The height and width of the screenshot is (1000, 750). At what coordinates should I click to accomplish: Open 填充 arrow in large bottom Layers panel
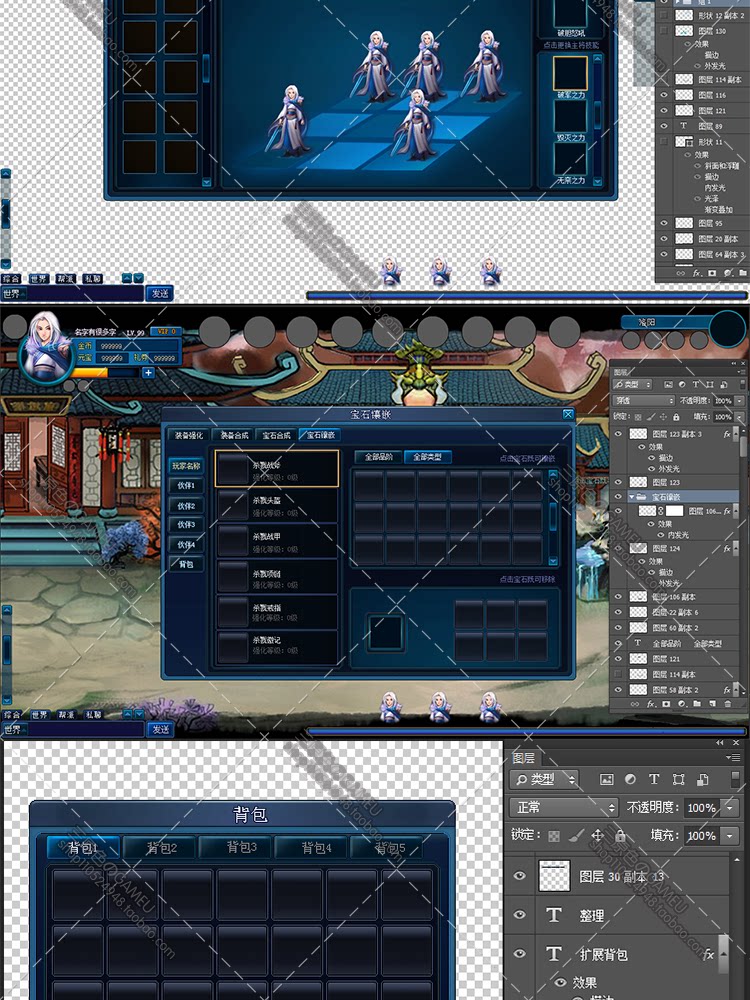(x=730, y=835)
